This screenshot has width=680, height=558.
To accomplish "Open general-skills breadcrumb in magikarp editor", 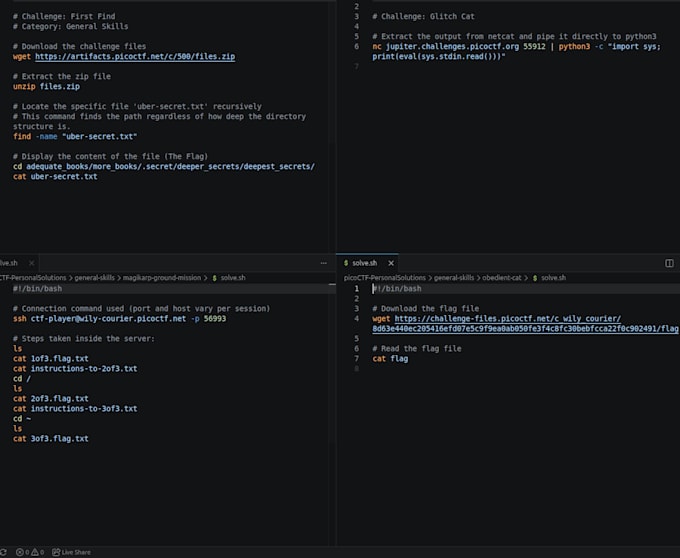I will [x=95, y=277].
